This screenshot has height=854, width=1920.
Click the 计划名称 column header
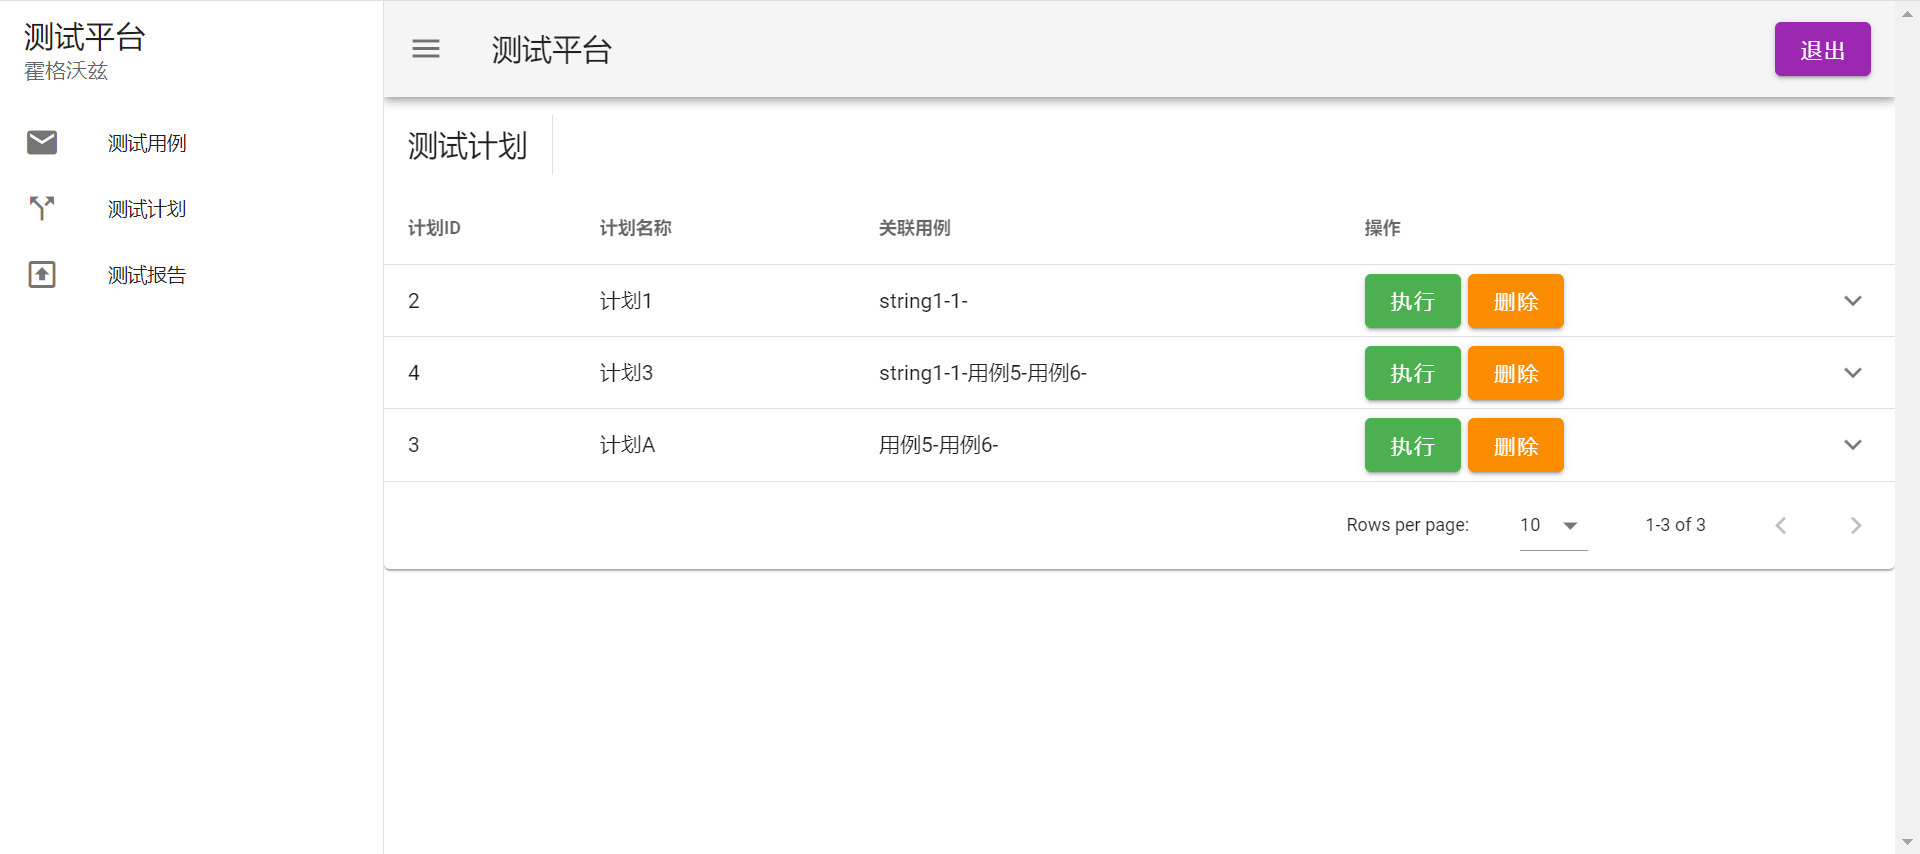coord(635,228)
